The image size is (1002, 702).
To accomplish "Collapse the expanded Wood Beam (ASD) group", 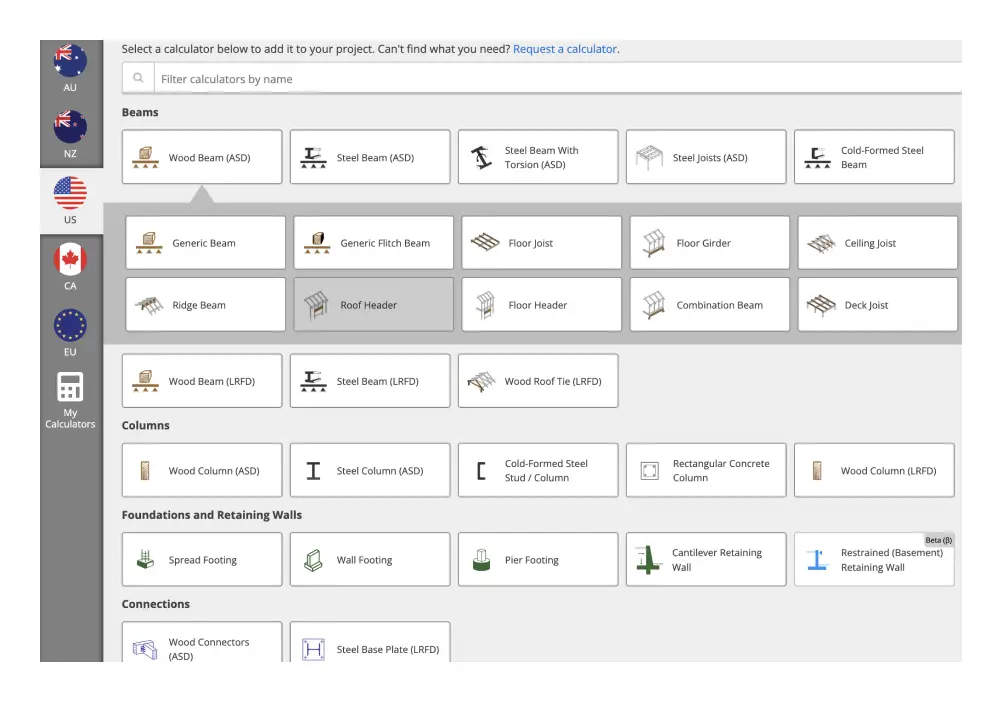I will [x=202, y=158].
